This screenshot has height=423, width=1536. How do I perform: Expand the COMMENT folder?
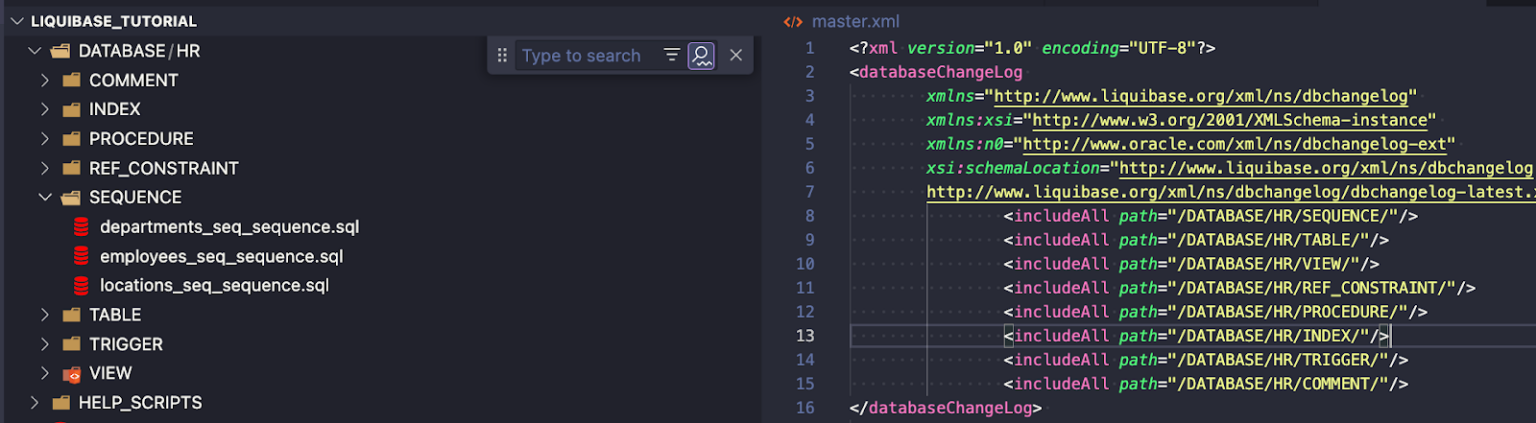click(45, 80)
